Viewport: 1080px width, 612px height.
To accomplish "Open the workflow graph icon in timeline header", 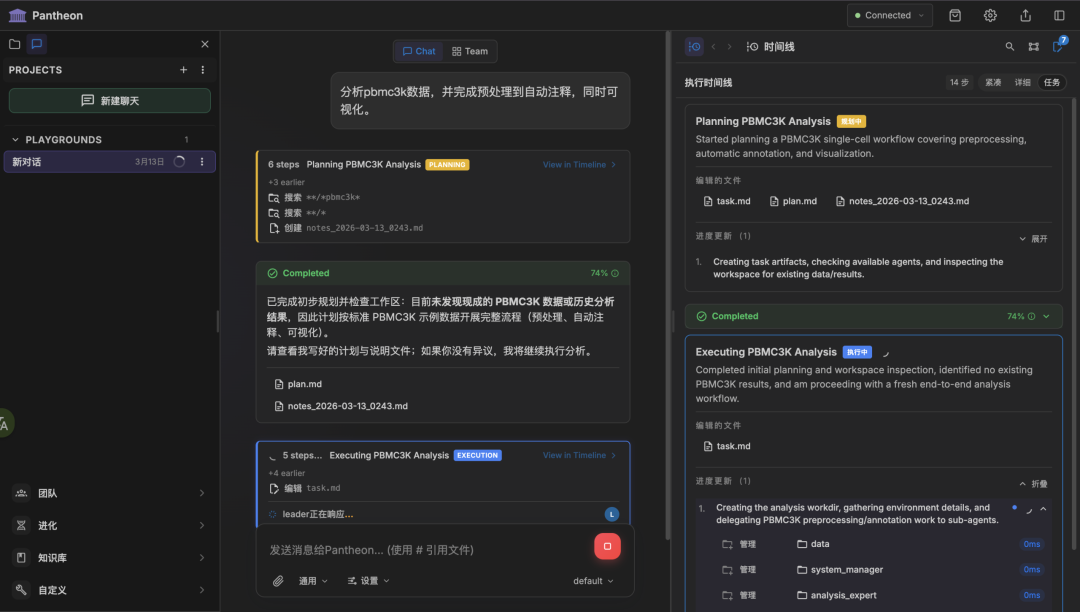I will click(1033, 47).
